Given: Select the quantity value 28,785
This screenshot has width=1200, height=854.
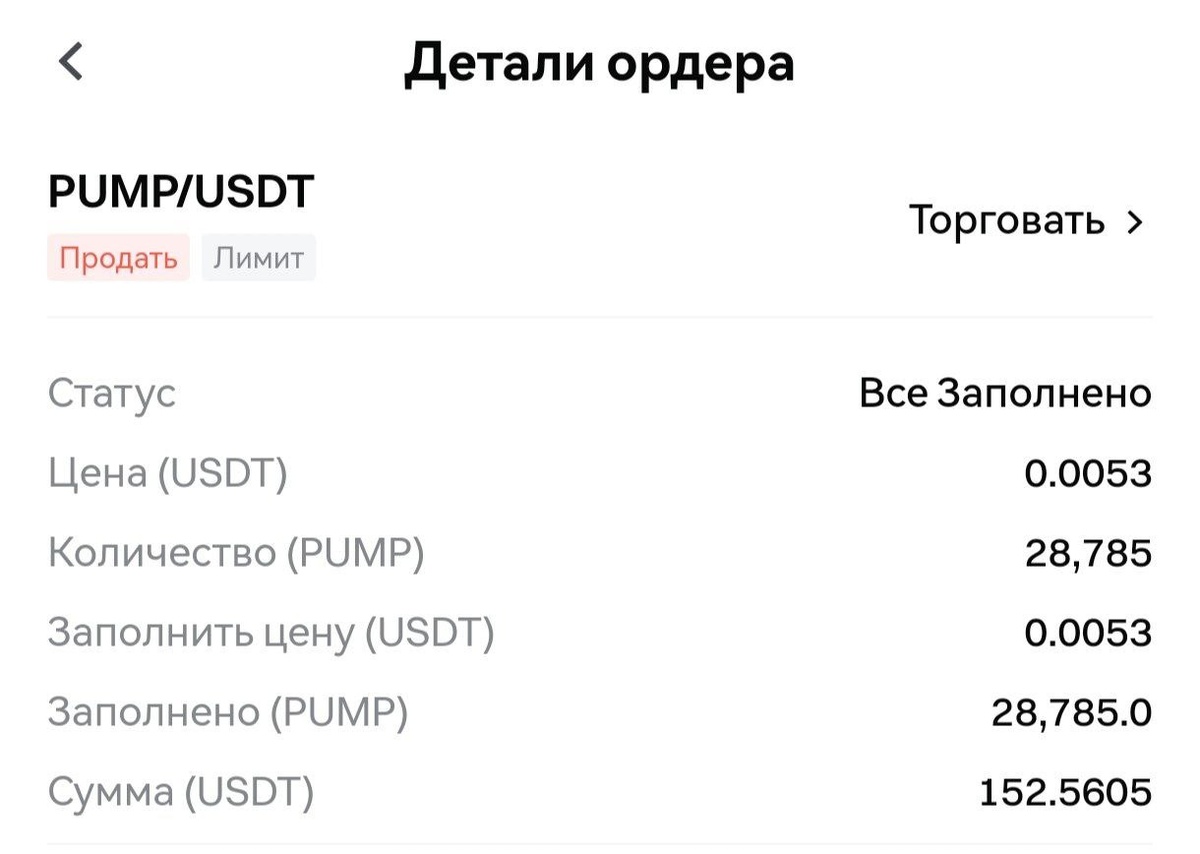Looking at the screenshot, I should (1088, 554).
